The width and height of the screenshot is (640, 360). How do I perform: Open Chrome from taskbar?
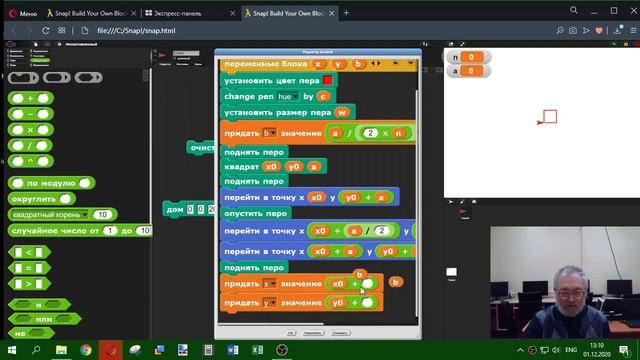tap(86, 350)
